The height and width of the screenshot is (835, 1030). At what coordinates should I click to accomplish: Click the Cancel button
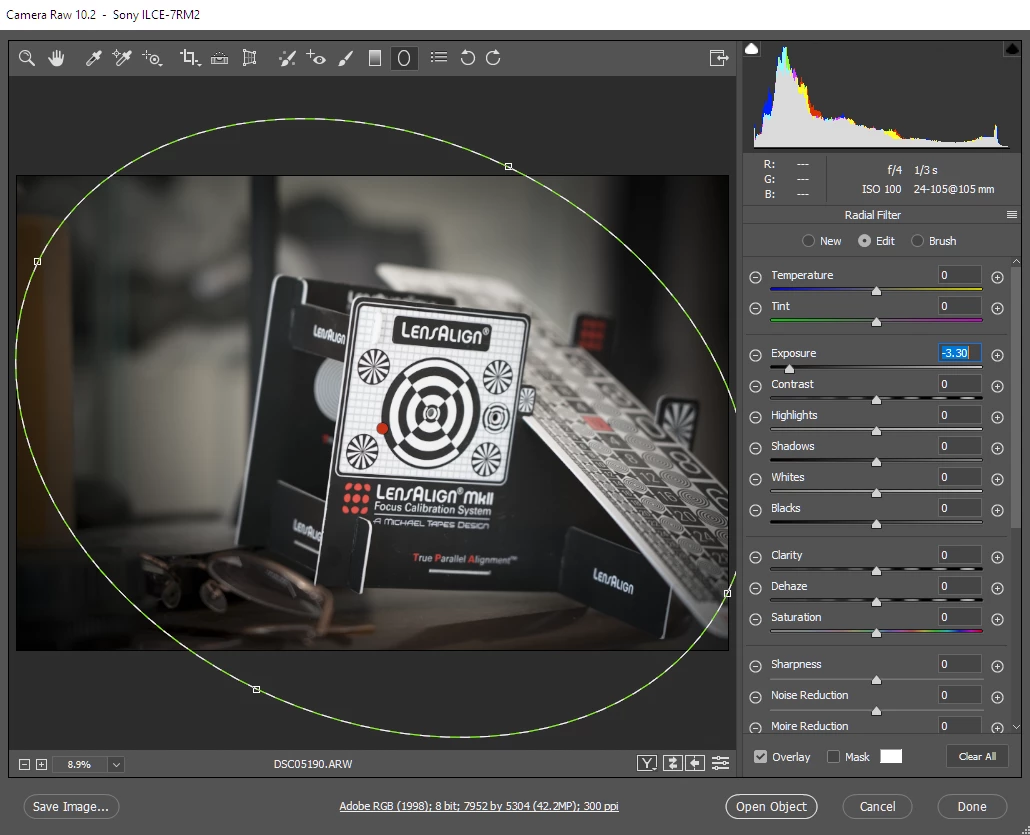coord(877,806)
